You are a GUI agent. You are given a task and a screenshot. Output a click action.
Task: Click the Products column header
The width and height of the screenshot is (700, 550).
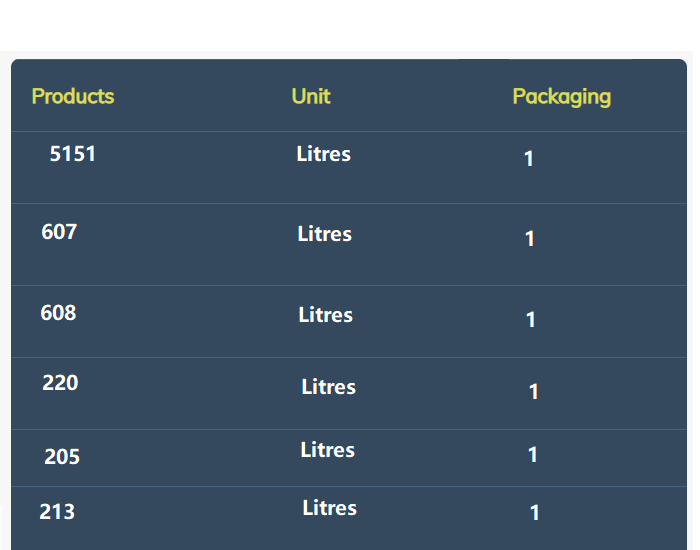(73, 96)
